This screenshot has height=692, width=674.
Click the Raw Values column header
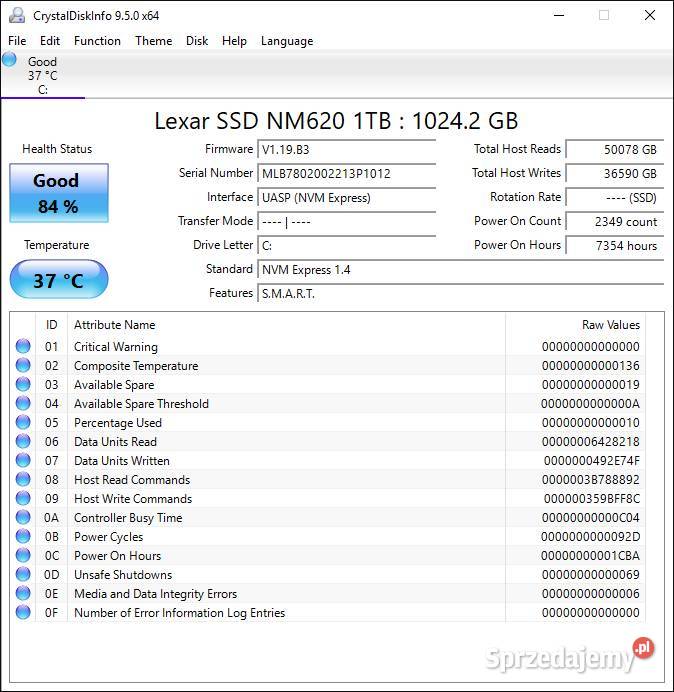[575, 325]
